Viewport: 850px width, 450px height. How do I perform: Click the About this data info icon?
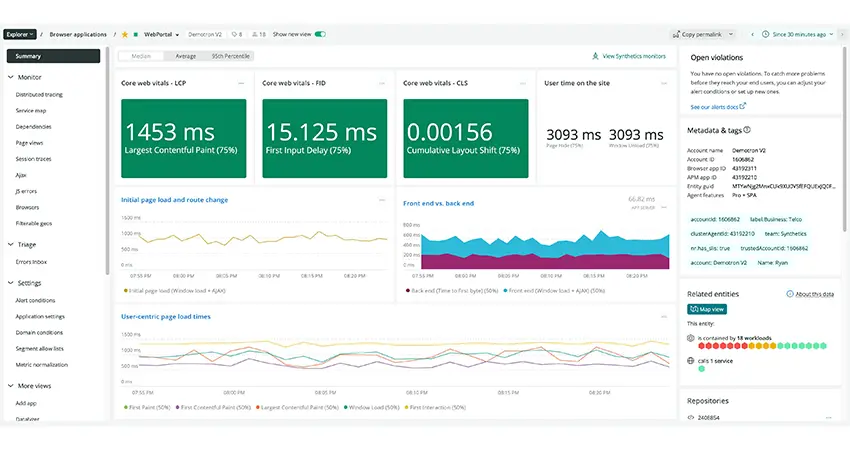[790, 294]
